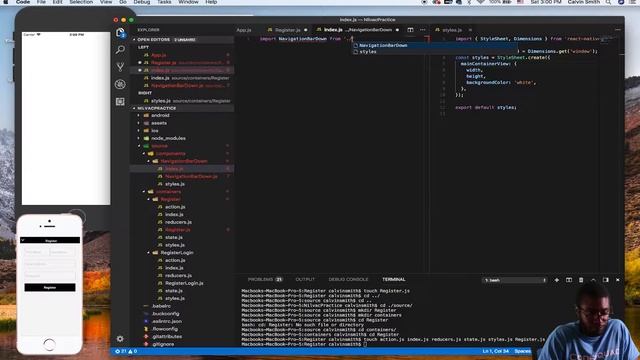
Task: Maximize panel with the up chevron
Action: (x=593, y=280)
